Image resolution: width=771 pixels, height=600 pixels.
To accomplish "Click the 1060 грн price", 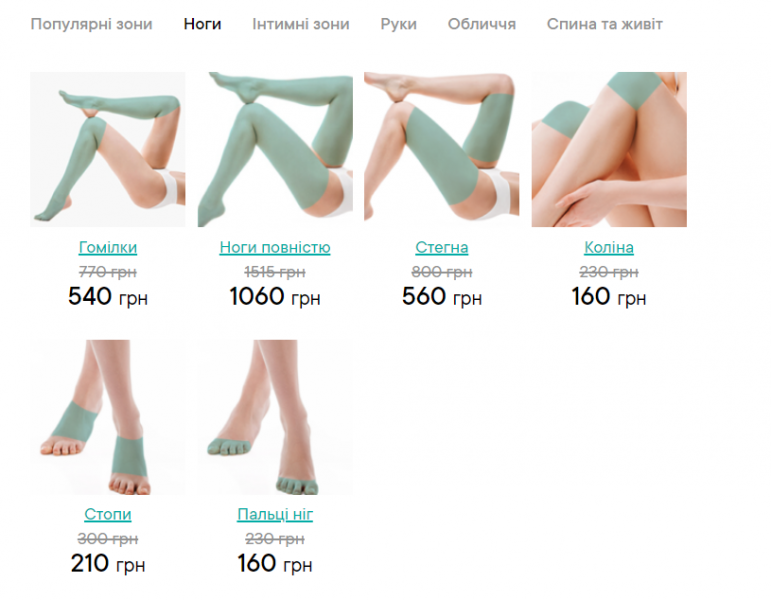I will point(275,297).
